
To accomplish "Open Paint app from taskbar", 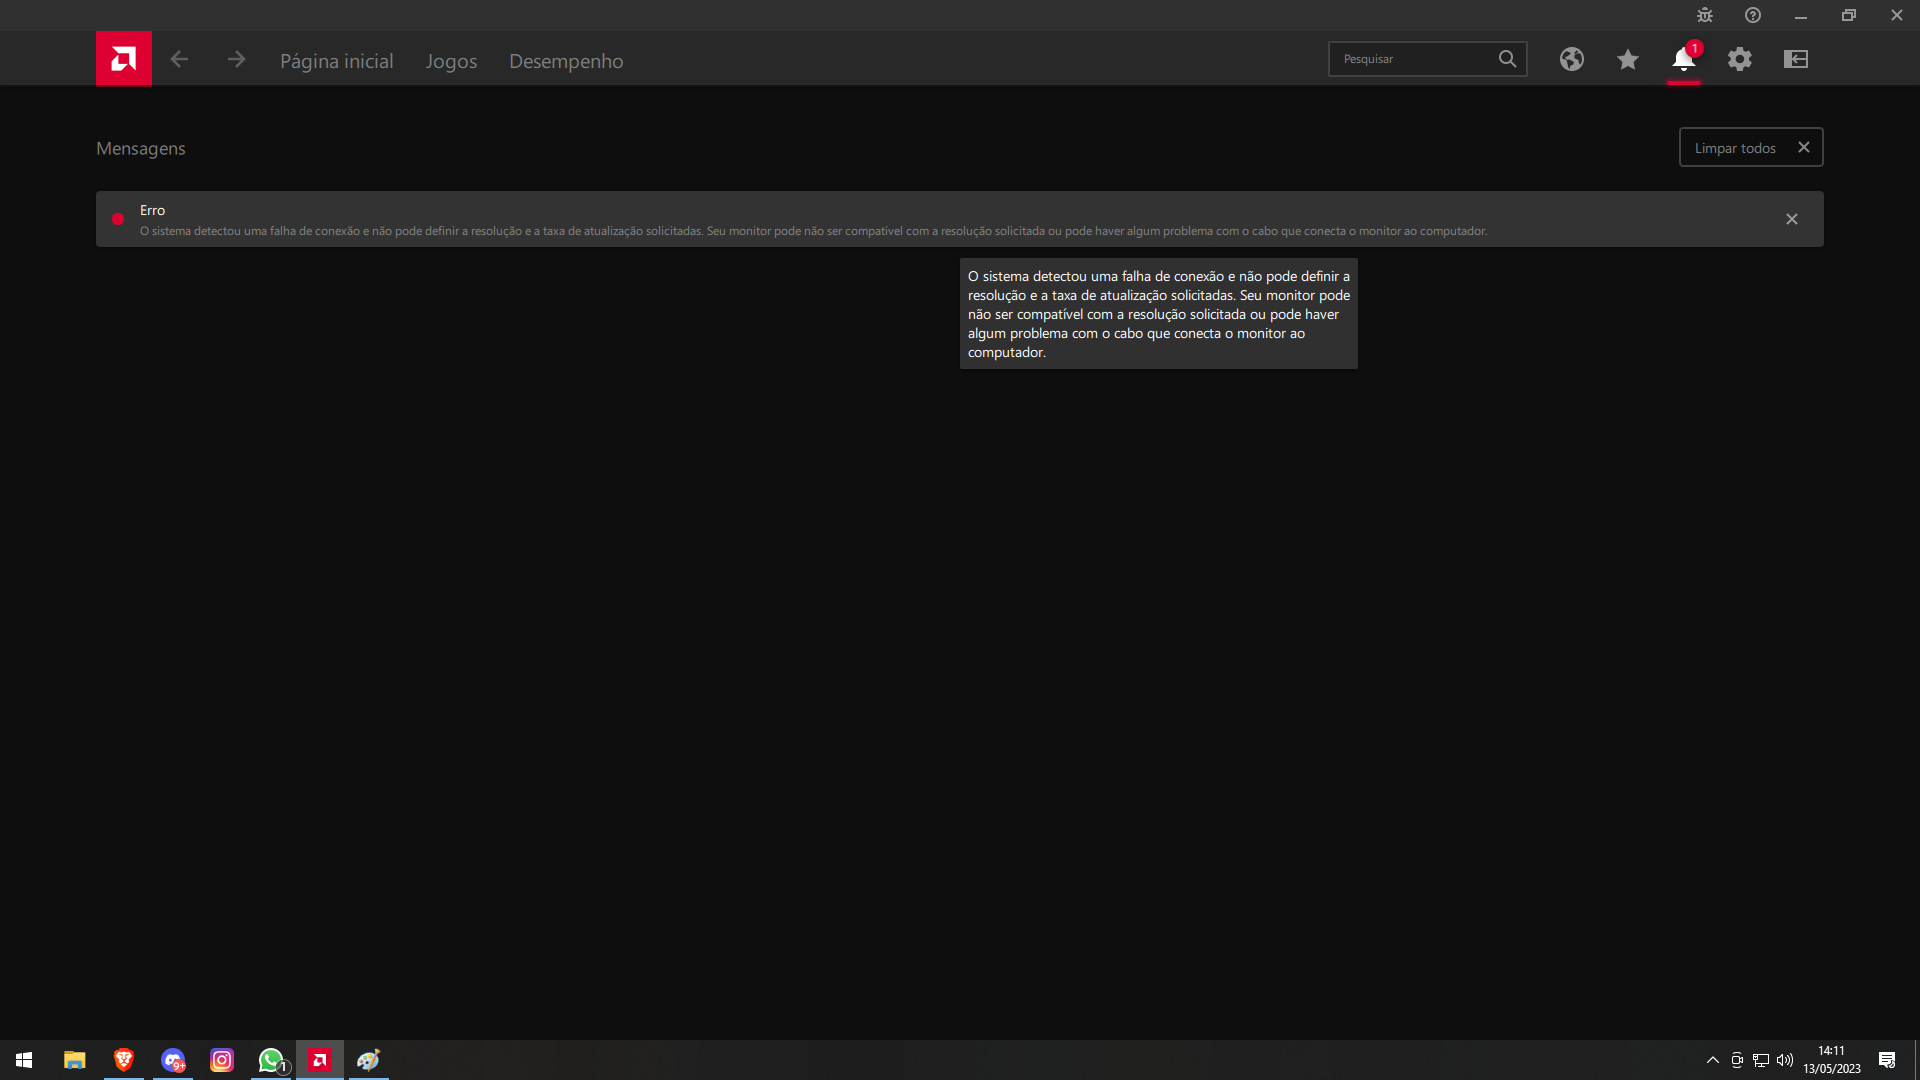I will point(369,1060).
